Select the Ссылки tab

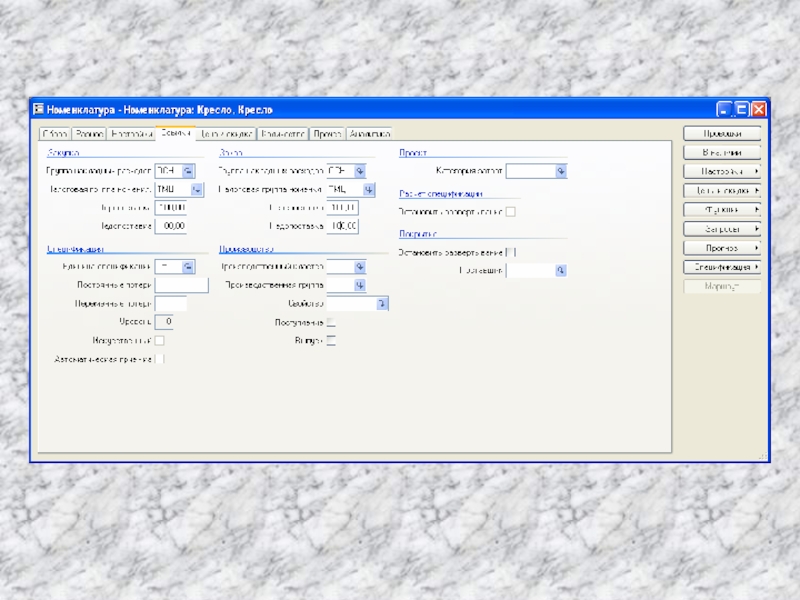[x=176, y=133]
